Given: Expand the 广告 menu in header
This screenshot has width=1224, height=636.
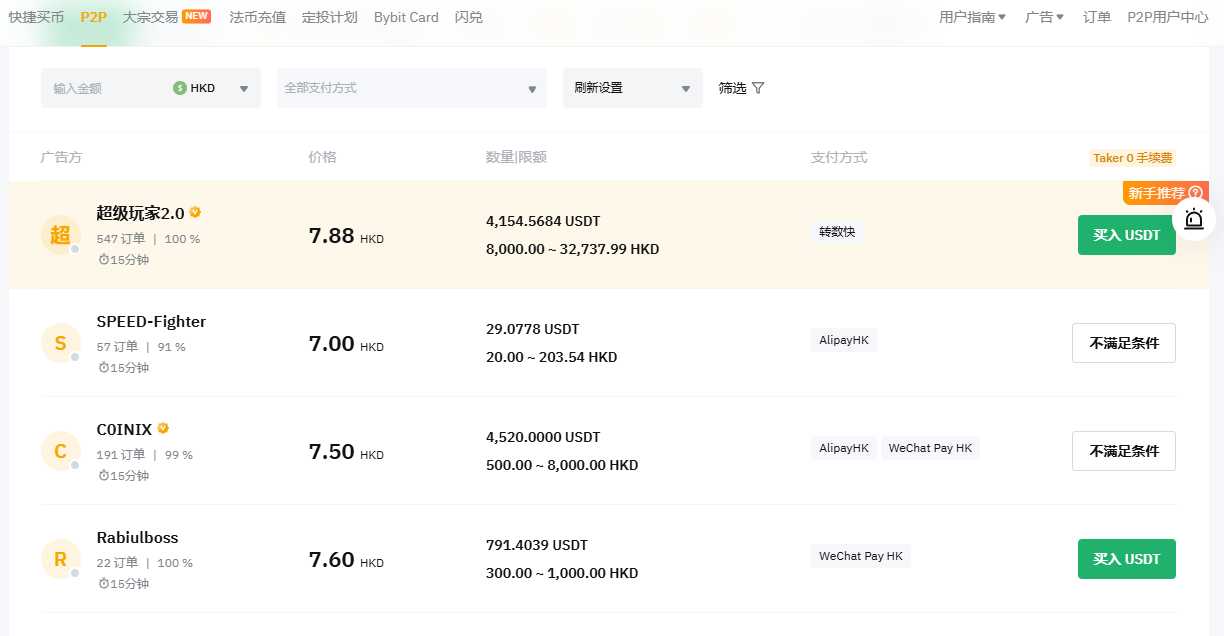Looking at the screenshot, I should (1045, 17).
